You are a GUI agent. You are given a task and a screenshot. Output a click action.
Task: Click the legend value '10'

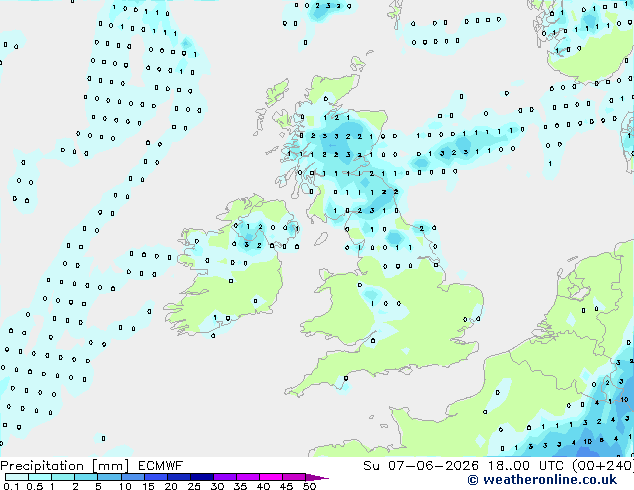tap(125, 486)
